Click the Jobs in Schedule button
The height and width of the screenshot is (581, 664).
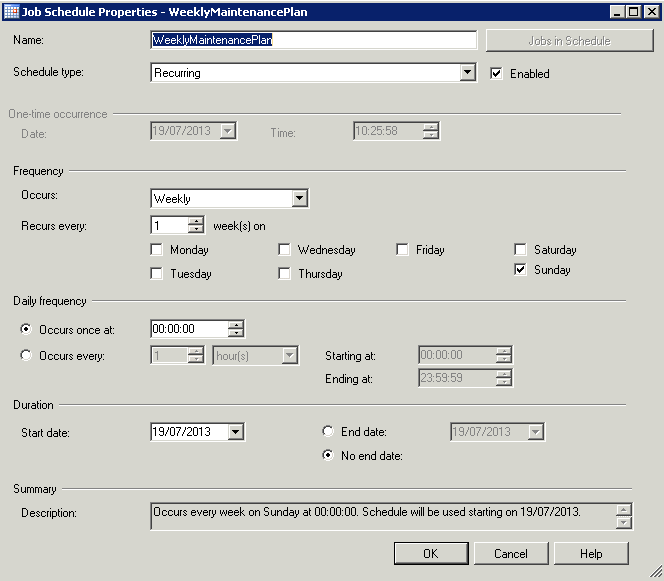[570, 41]
